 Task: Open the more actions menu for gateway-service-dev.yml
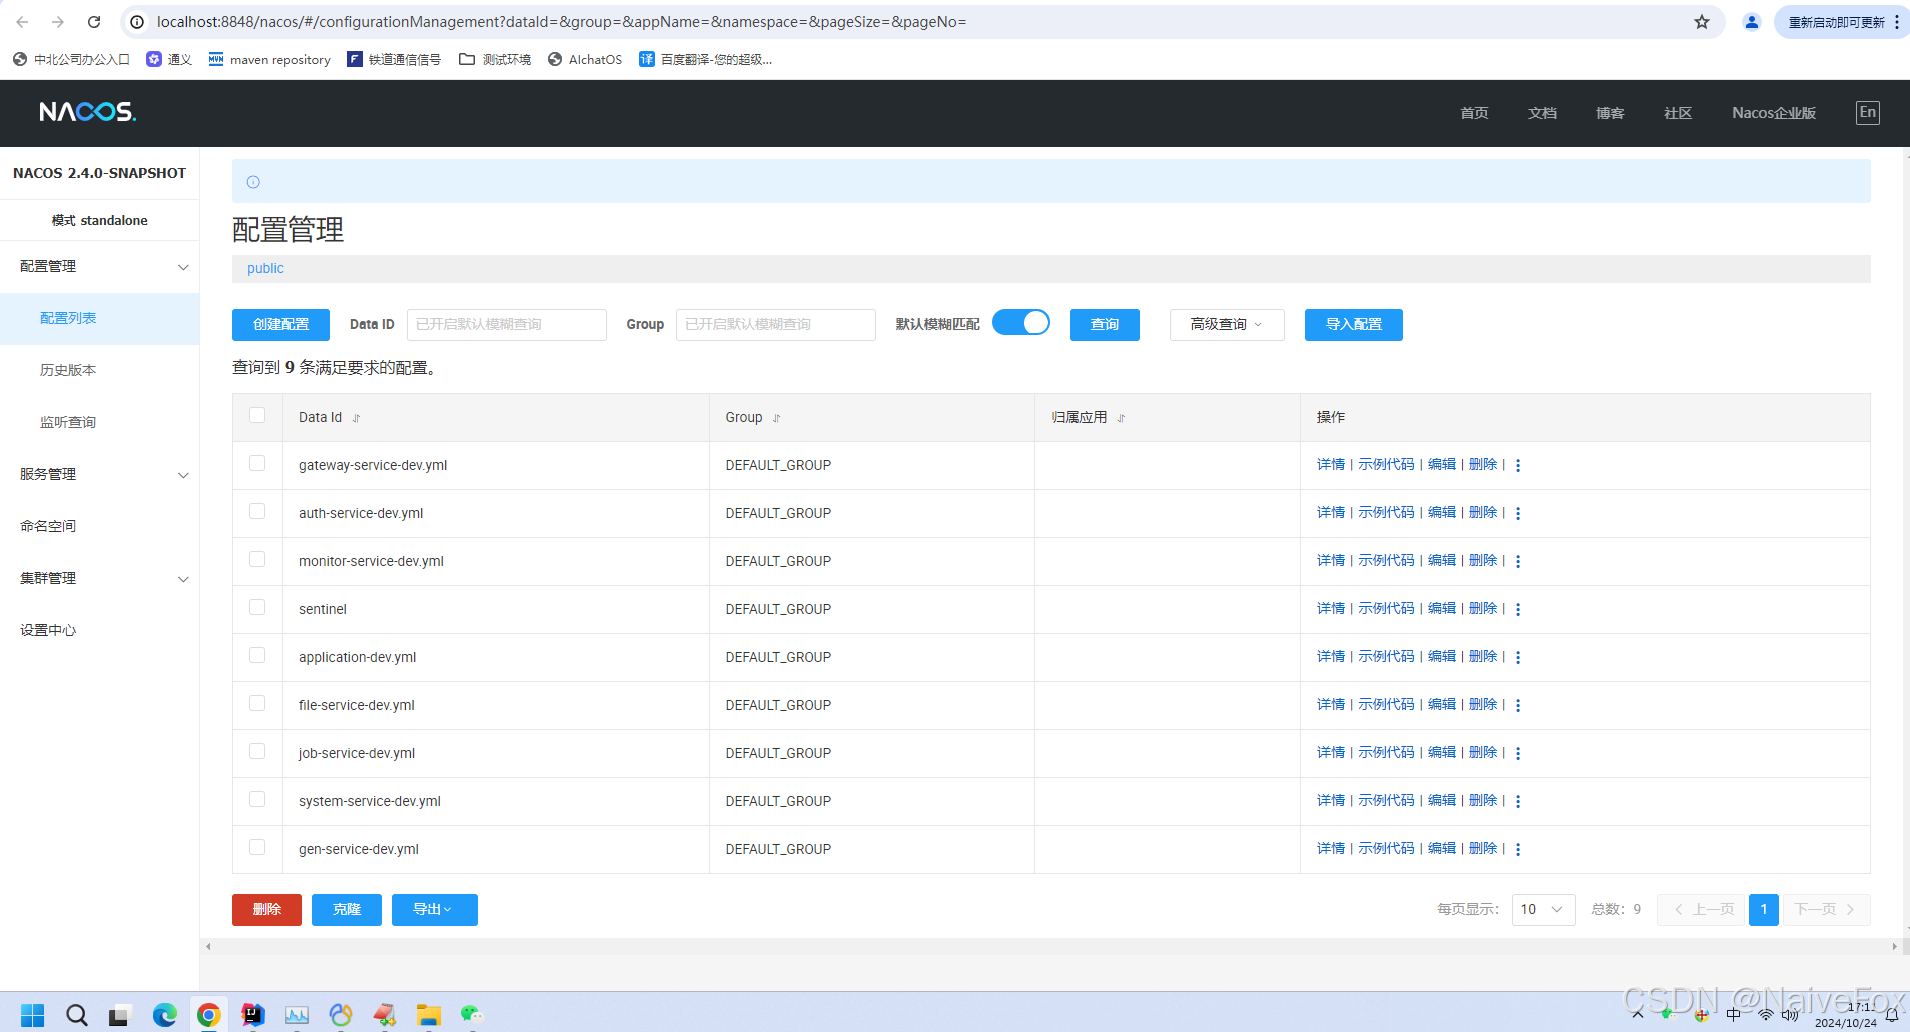coord(1518,464)
